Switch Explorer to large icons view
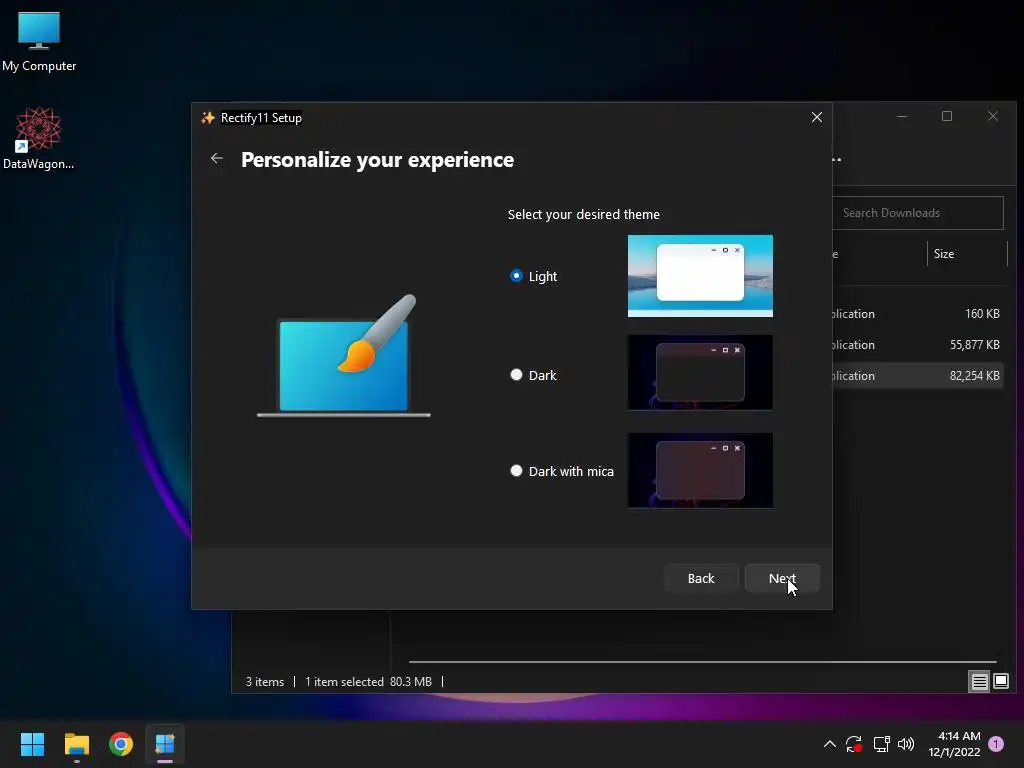The height and width of the screenshot is (768, 1024). pos(1000,682)
